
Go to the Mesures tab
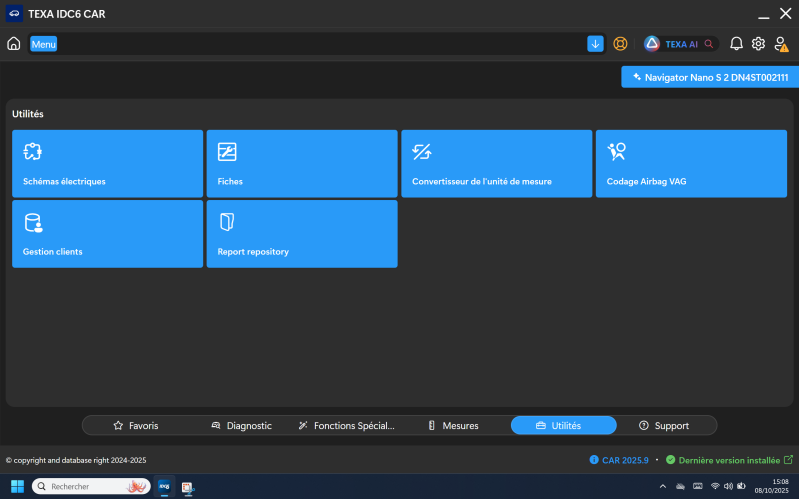(452, 426)
